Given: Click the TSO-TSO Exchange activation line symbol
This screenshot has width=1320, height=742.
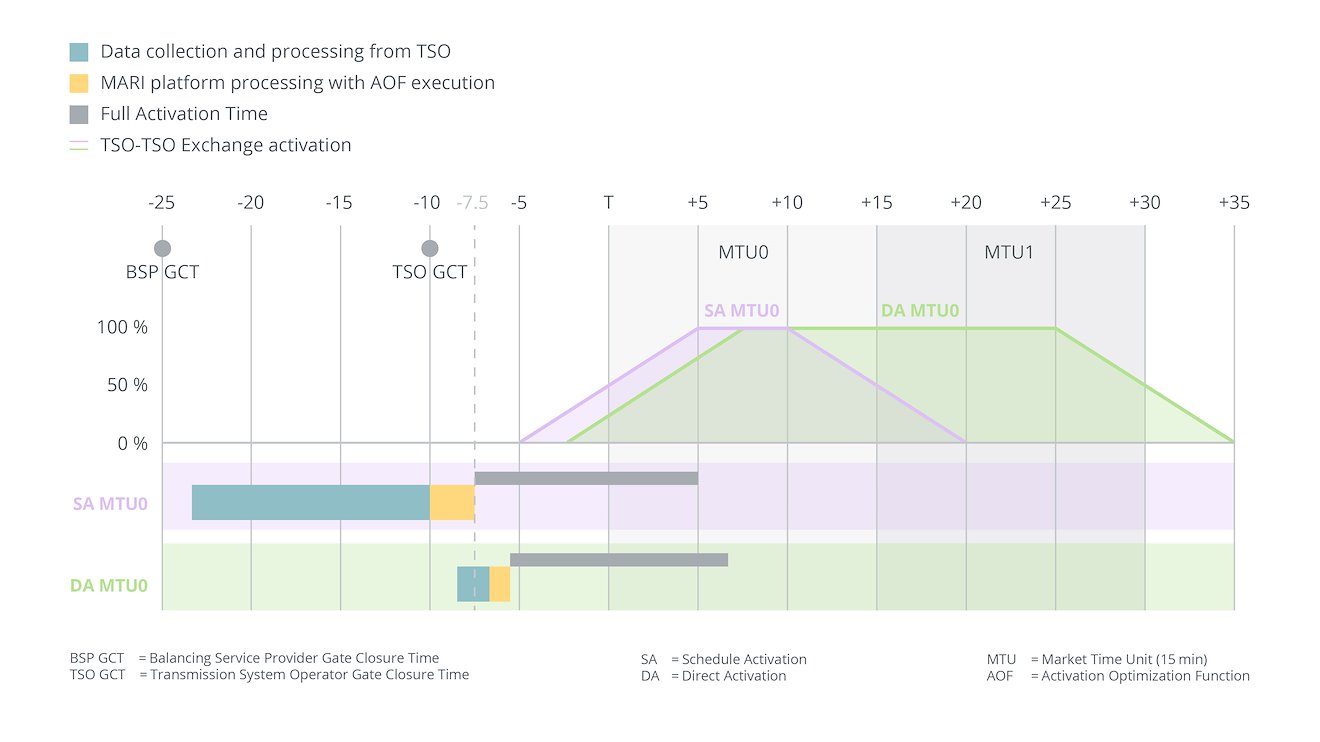Looking at the screenshot, I should pos(79,145).
